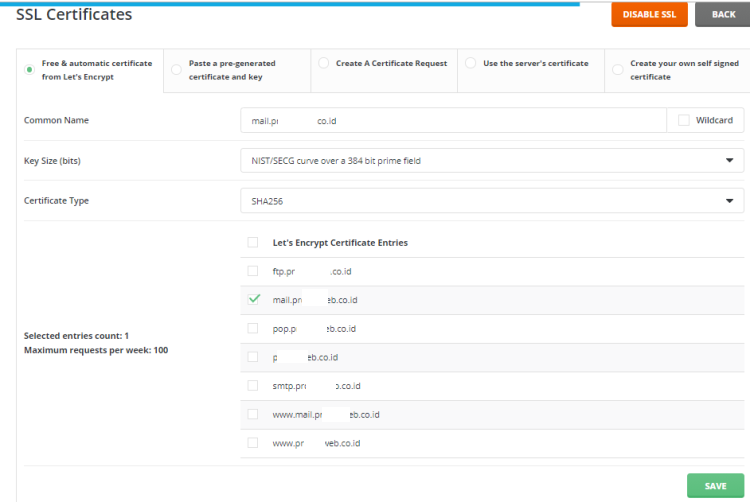Click the SSL Certificates heading
The height and width of the screenshot is (502, 750).
(74, 14)
